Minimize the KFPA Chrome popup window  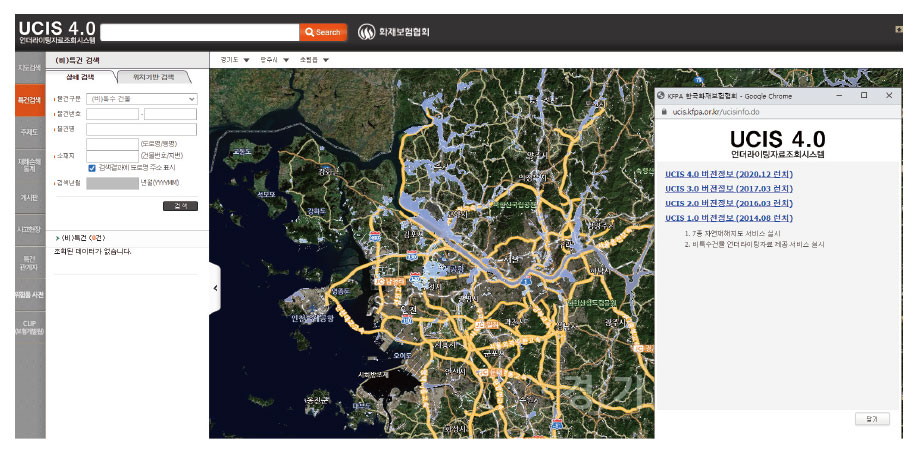840,95
